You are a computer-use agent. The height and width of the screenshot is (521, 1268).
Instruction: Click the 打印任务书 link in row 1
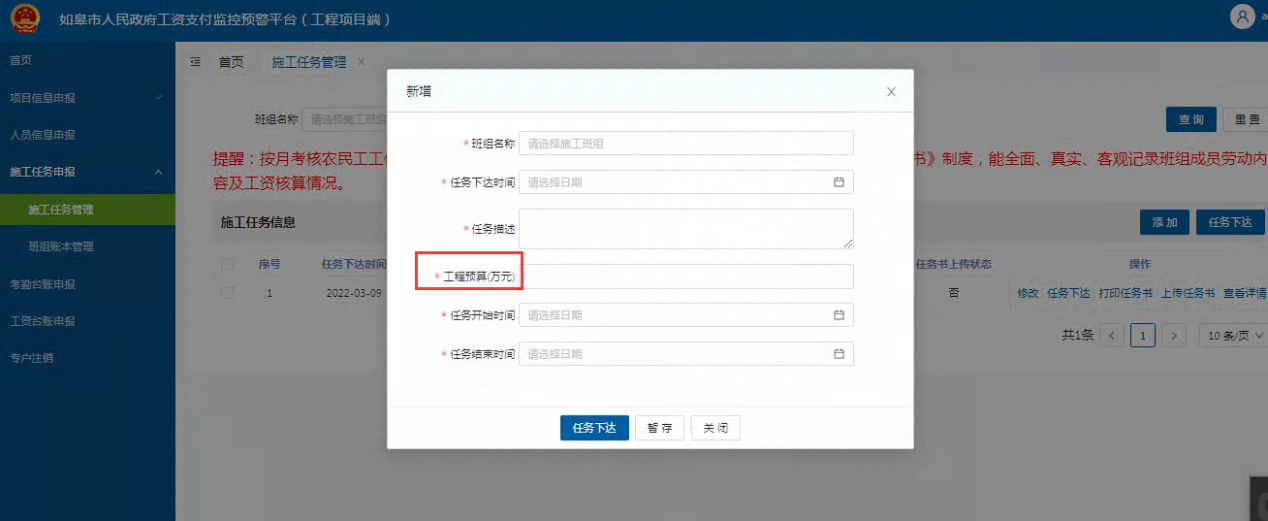point(1125,293)
